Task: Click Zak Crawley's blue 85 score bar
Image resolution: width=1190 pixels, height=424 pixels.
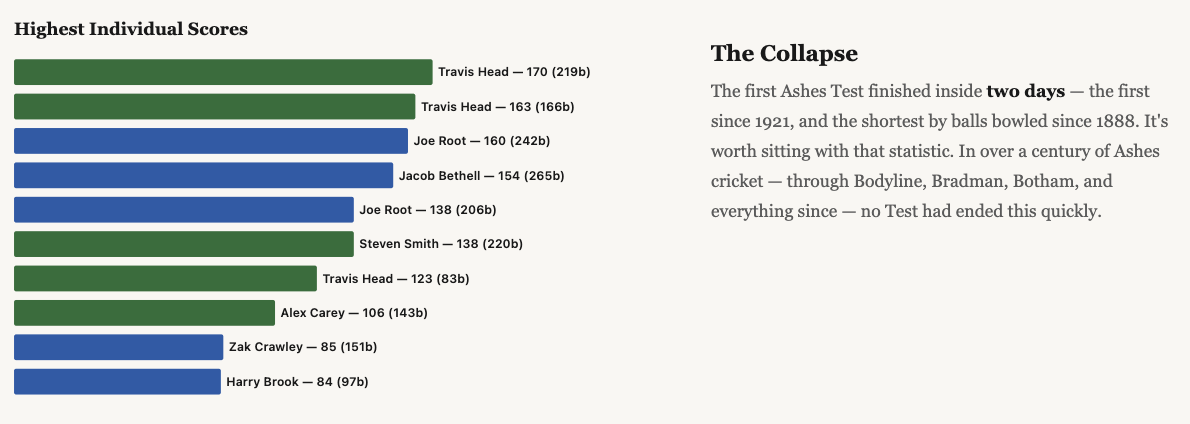Action: tap(118, 347)
